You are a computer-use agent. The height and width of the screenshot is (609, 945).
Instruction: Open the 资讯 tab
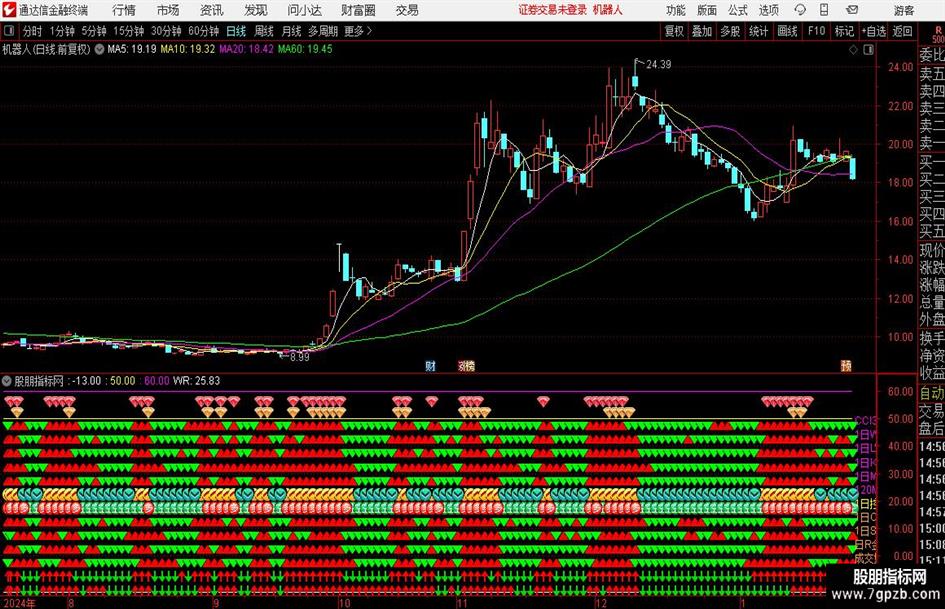(212, 10)
